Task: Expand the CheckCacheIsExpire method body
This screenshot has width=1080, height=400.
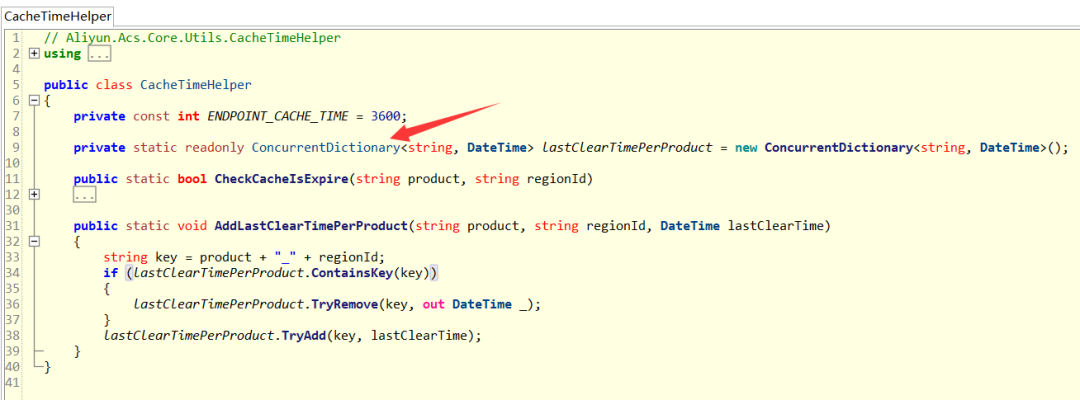Action: click(x=34, y=195)
